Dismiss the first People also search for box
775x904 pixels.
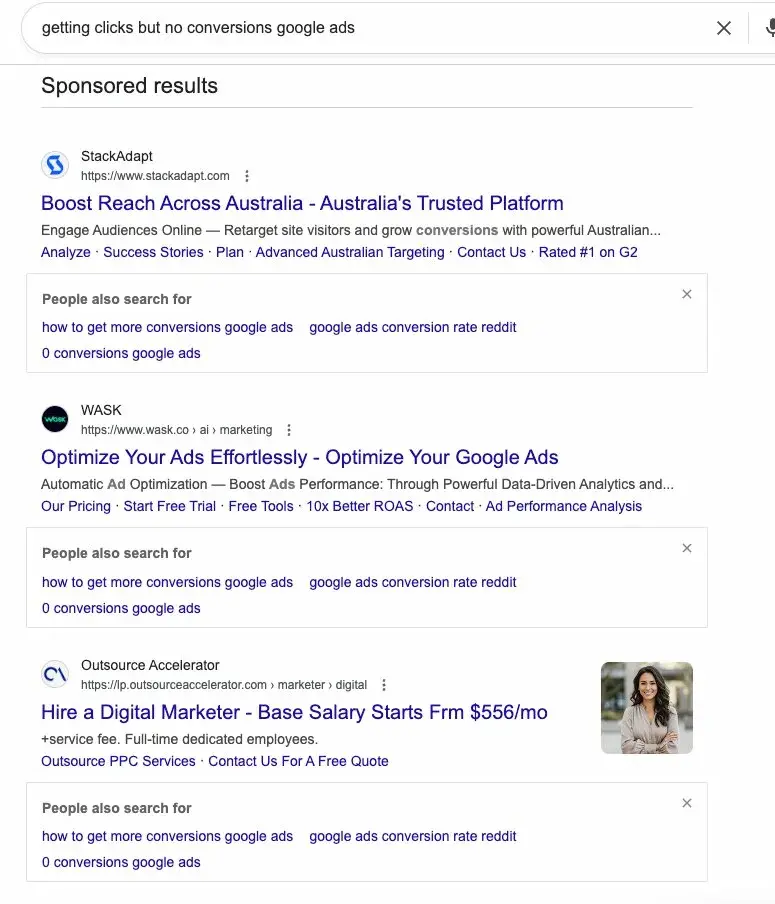(x=686, y=294)
